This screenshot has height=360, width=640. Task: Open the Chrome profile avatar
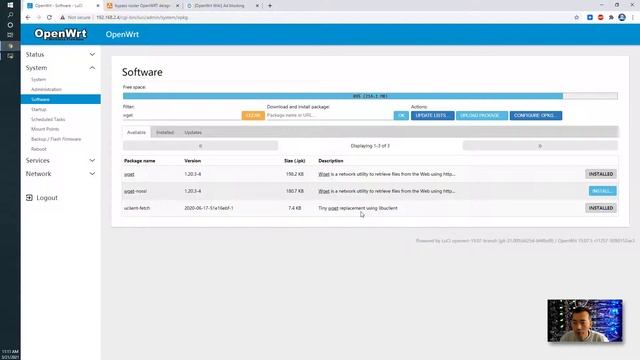click(622, 18)
